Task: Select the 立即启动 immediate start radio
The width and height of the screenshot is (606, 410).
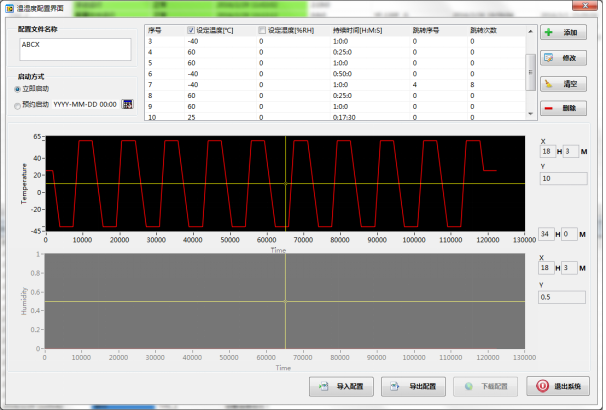Action: 18,88
